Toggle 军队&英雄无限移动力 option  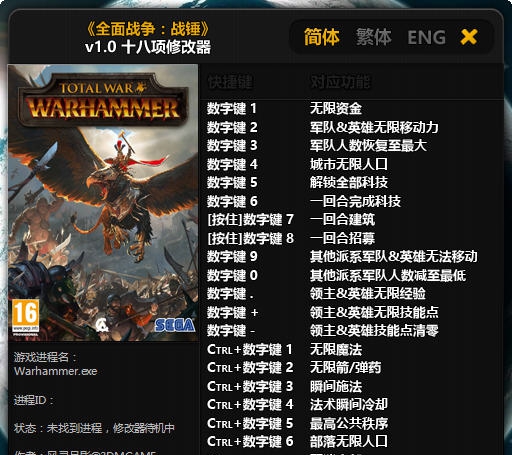click(x=374, y=127)
